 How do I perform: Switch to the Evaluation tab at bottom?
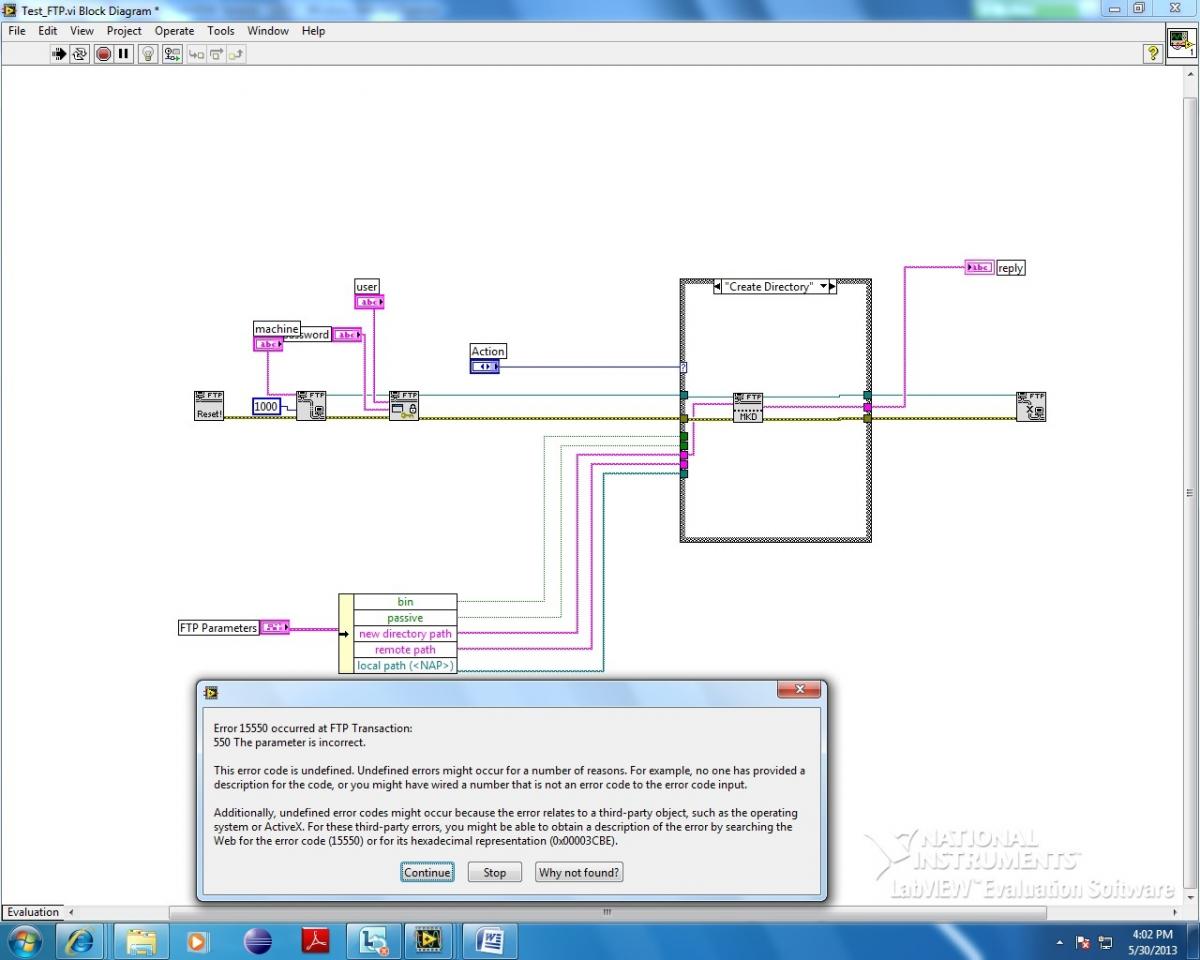point(32,911)
